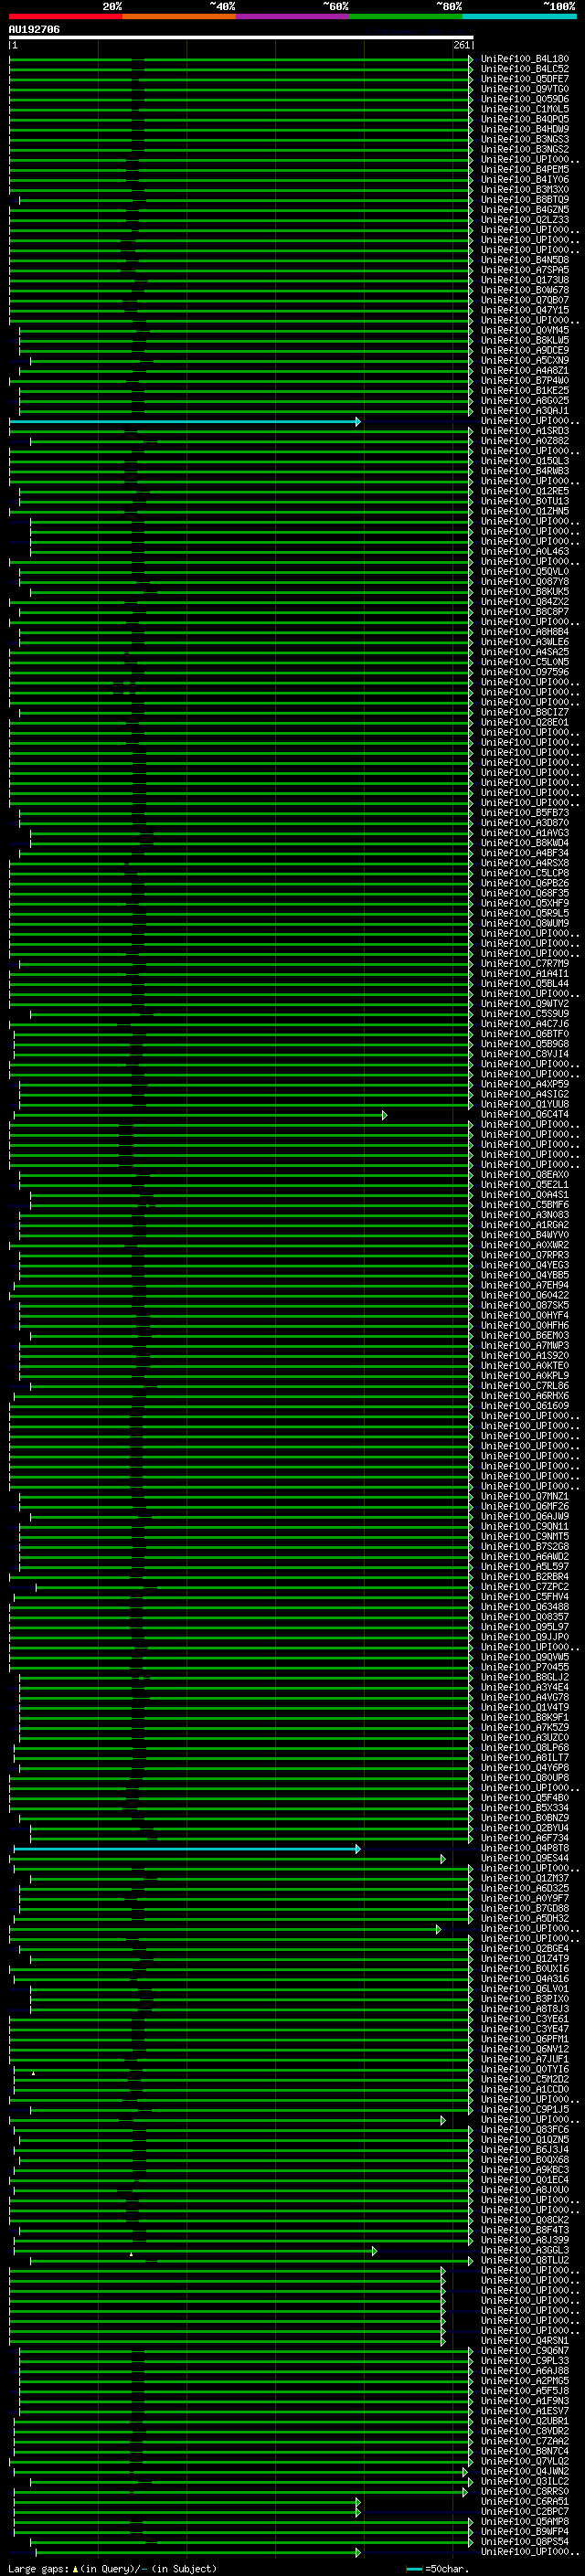This screenshot has width=585, height=2576.
Task: Select the UniRef100_Q7MNZ1 label
Action: coord(525,1497)
